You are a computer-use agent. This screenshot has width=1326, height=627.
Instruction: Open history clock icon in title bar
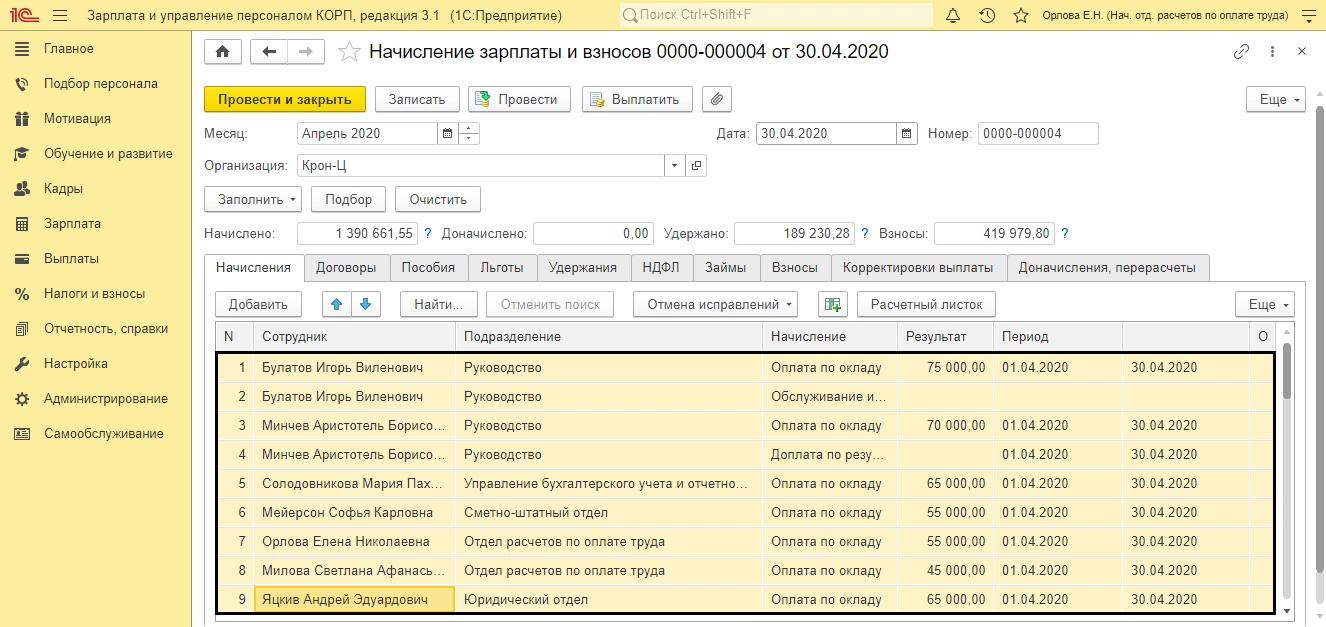[987, 16]
